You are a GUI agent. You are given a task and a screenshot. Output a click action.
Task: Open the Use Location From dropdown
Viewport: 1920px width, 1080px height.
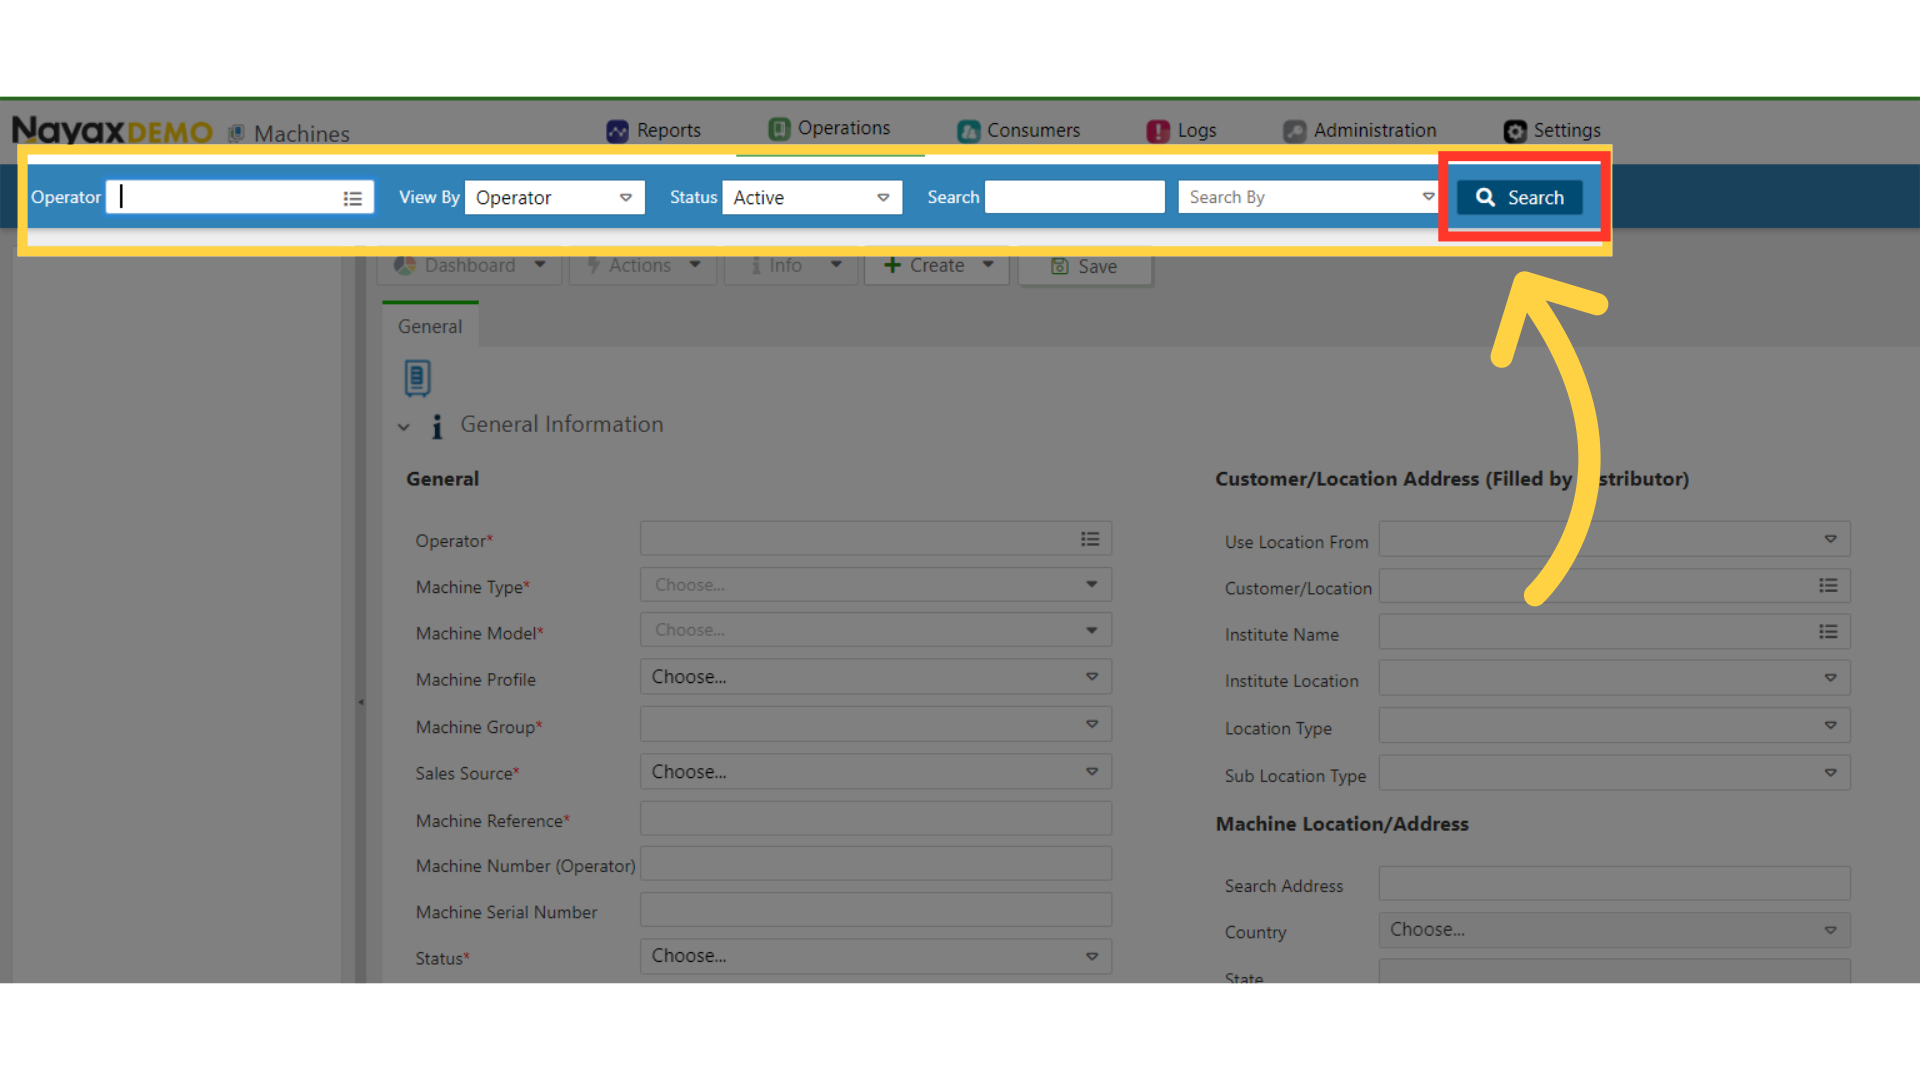(1615, 539)
